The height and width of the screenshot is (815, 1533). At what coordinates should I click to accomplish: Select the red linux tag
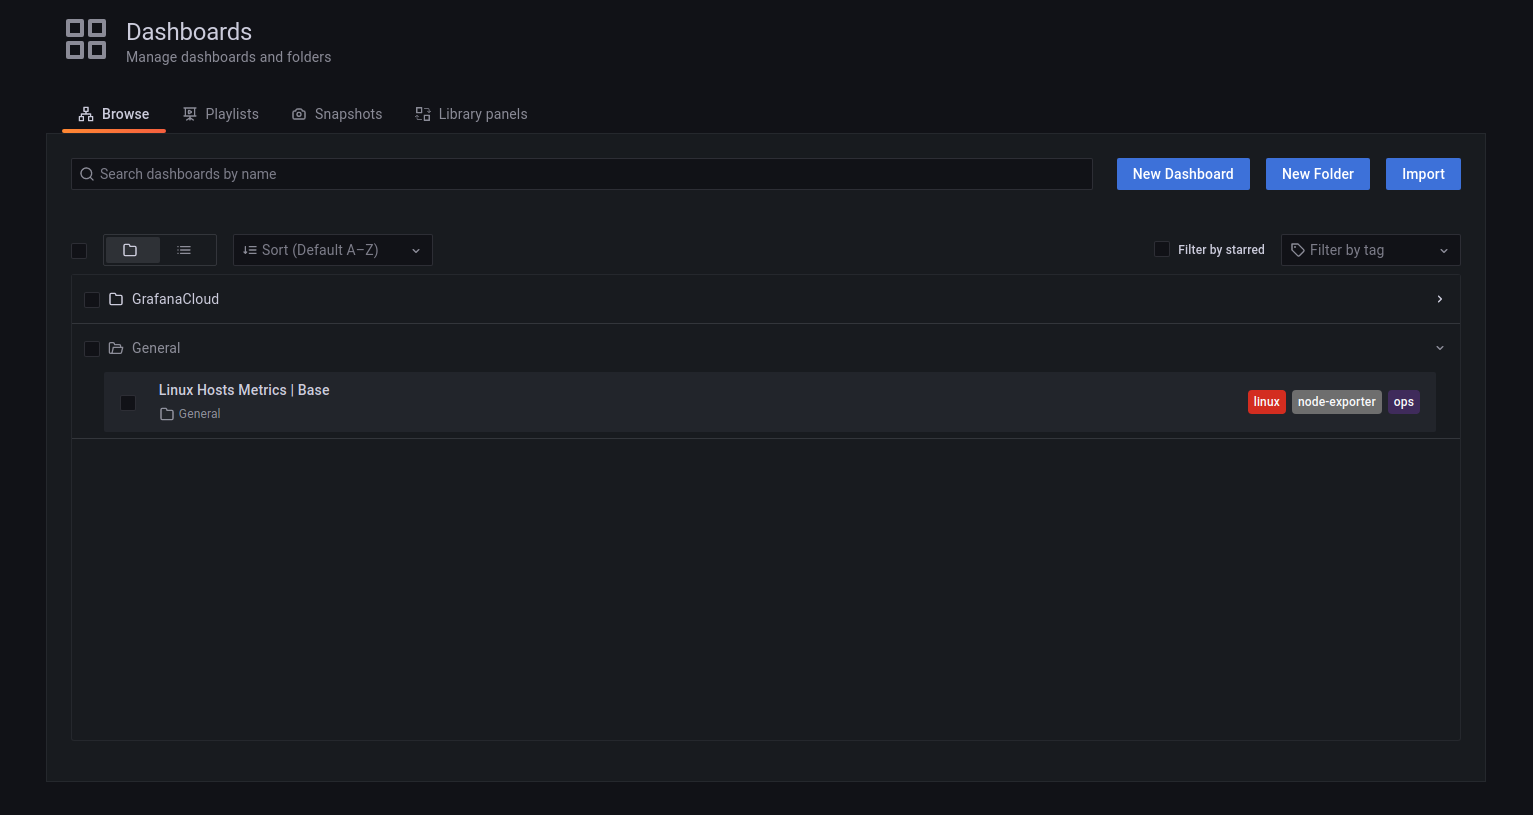click(1267, 402)
